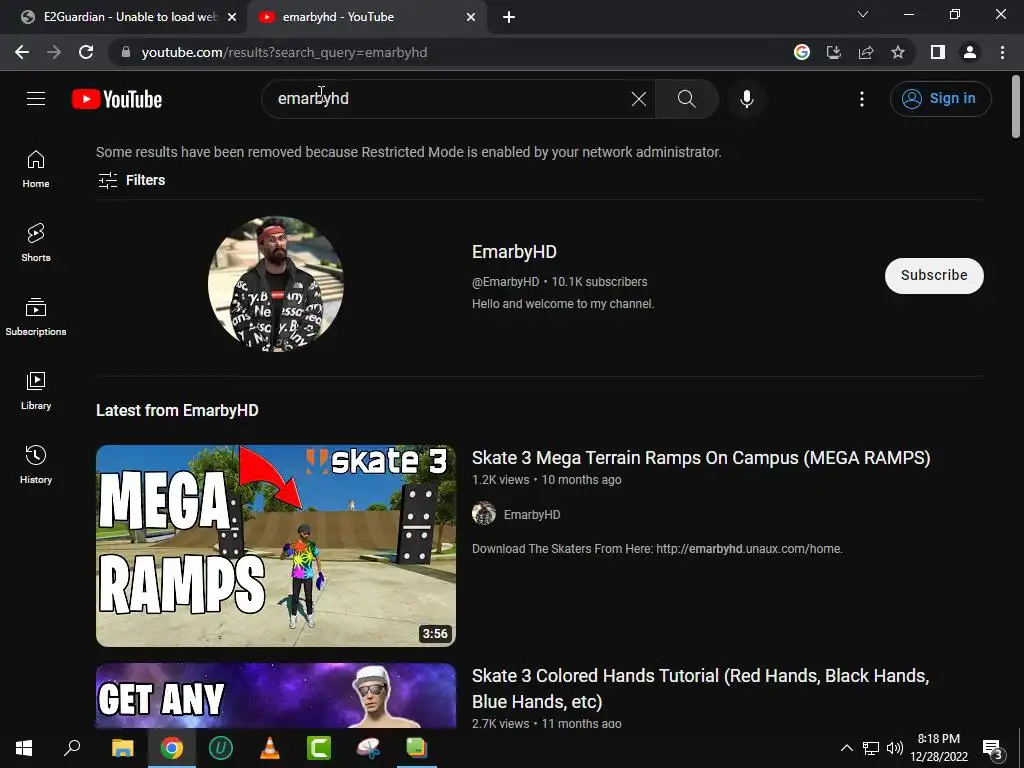This screenshot has width=1024, height=768.
Task: Open Skate 3 Mega Terrain Ramps video title
Action: pos(701,458)
